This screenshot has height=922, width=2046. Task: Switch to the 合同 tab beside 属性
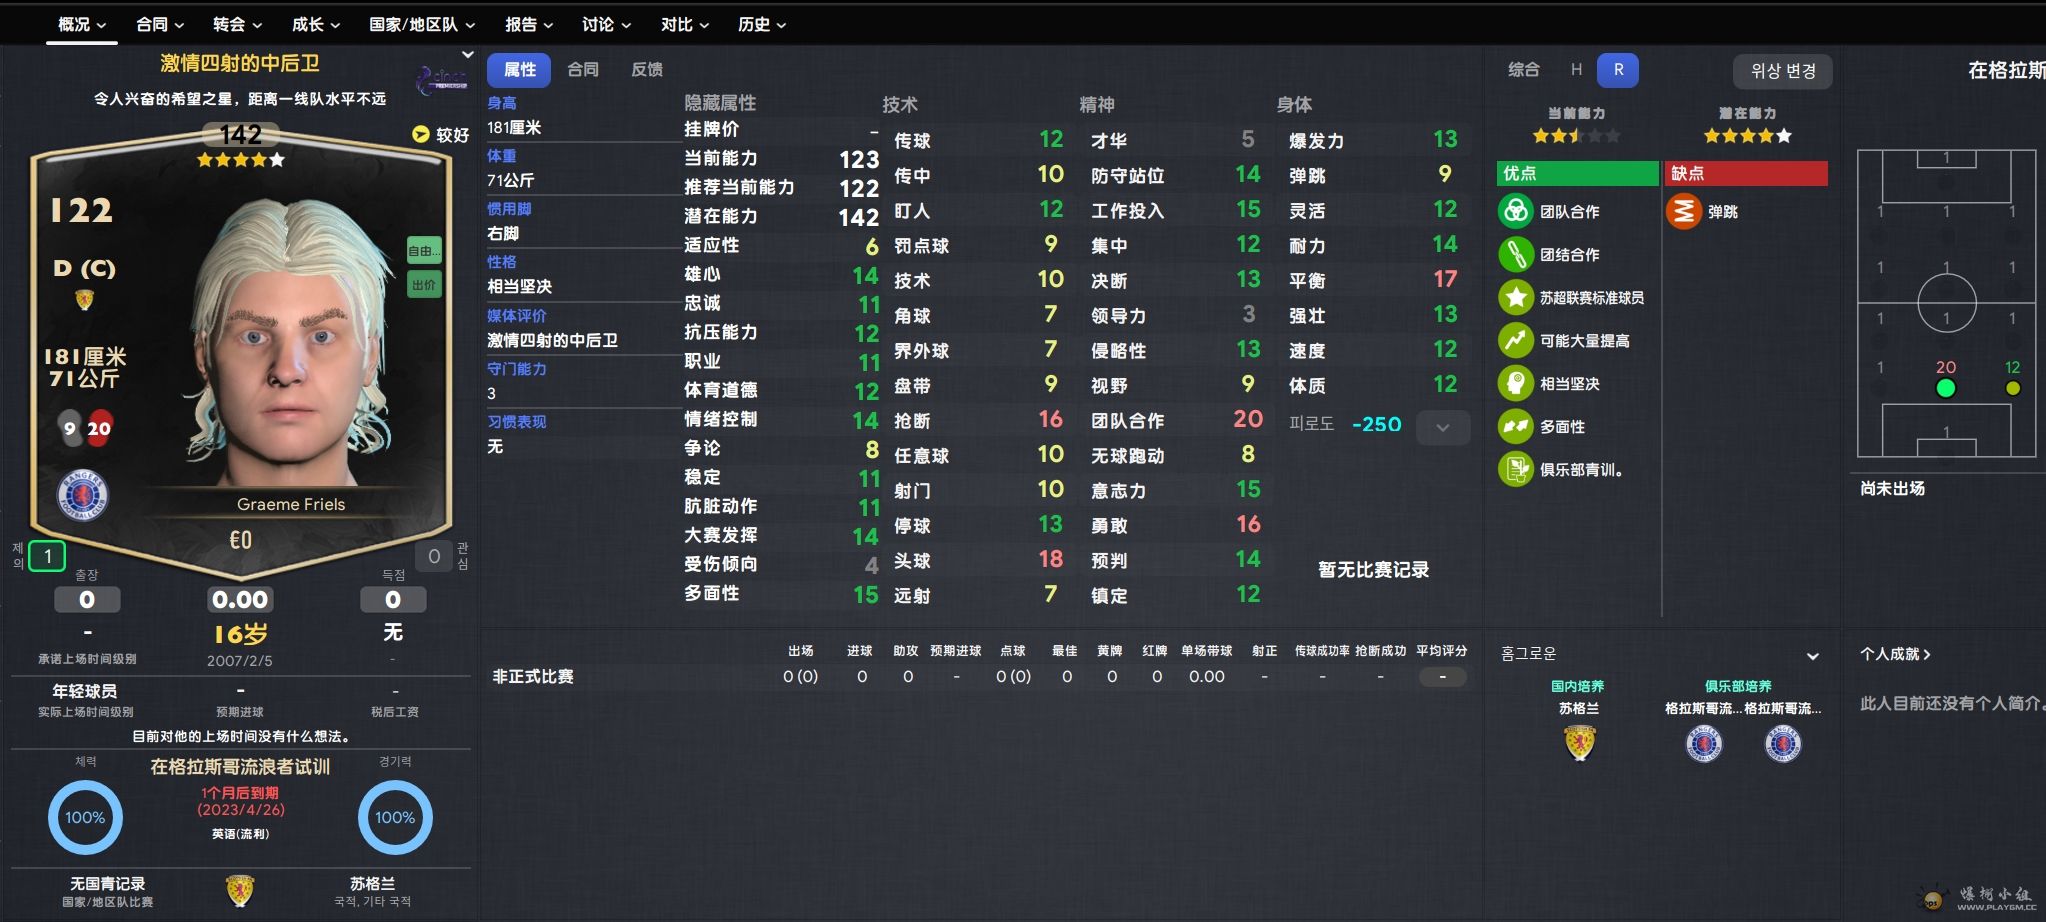click(583, 70)
